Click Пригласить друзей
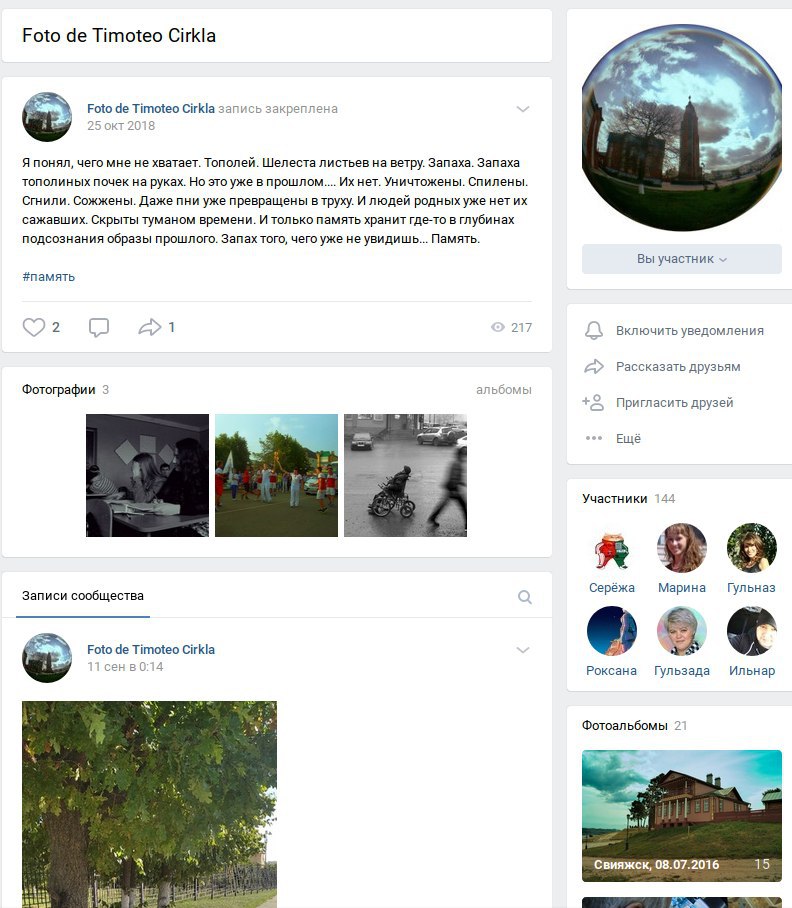 (674, 402)
